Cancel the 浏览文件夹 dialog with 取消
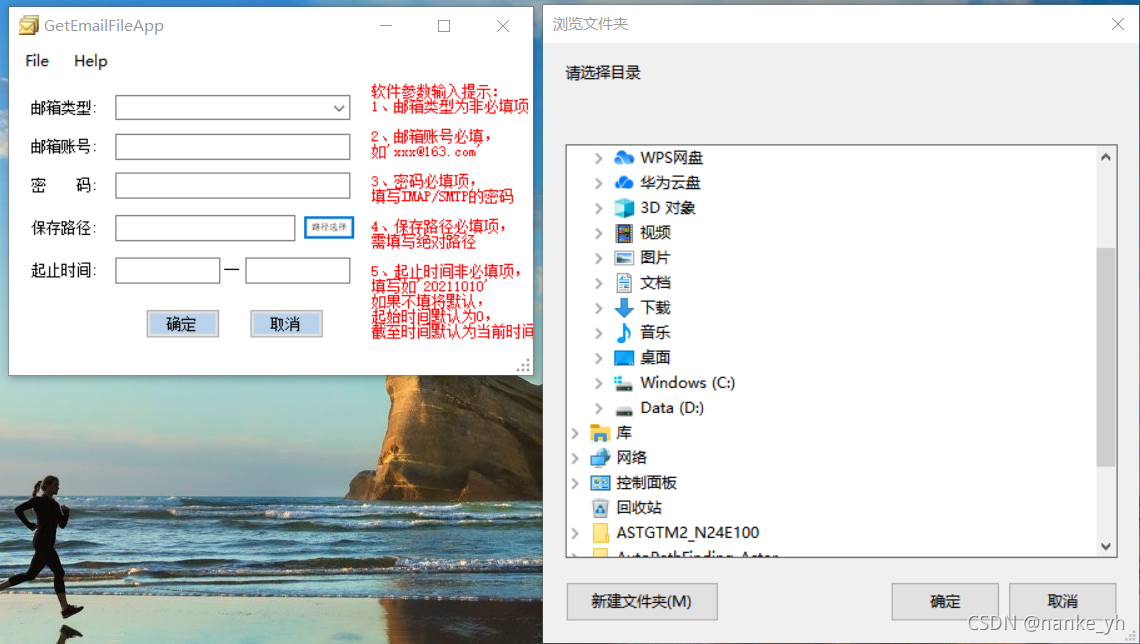1140x644 pixels. pos(1062,601)
